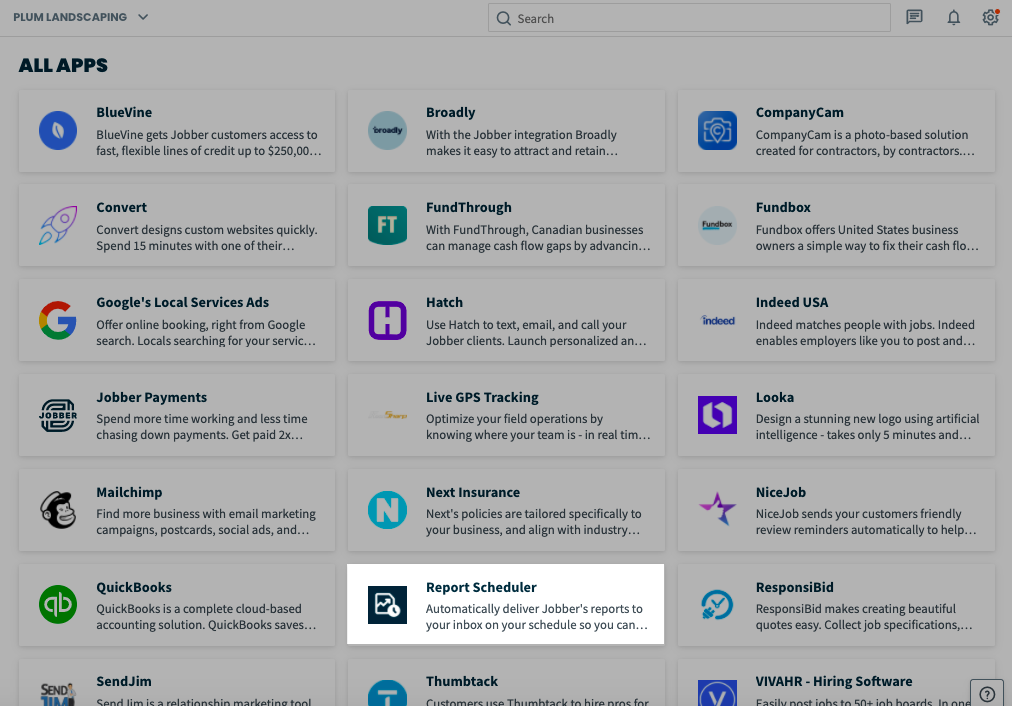Click the FundThrough FT icon

[x=387, y=223]
